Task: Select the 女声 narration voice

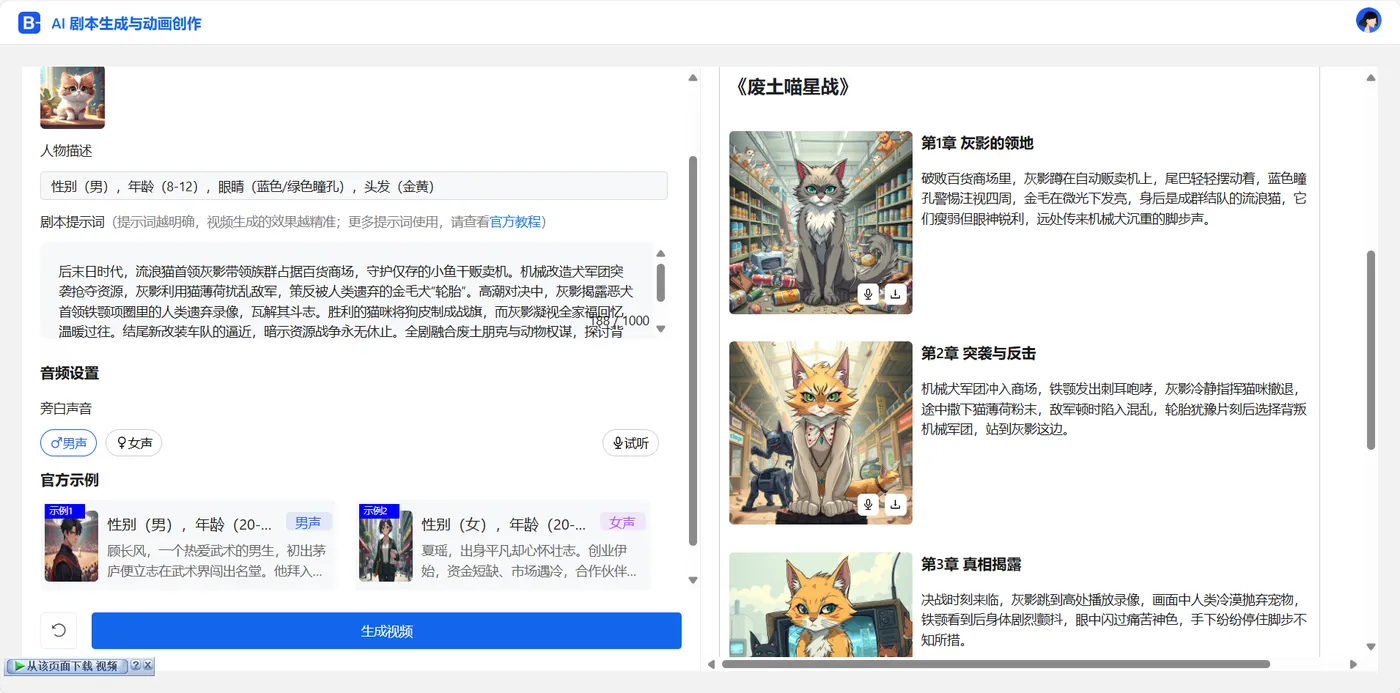Action: (x=134, y=443)
